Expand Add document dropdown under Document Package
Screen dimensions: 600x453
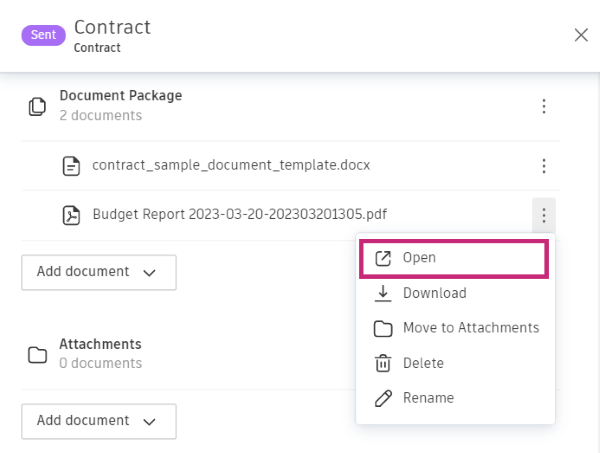[98, 272]
